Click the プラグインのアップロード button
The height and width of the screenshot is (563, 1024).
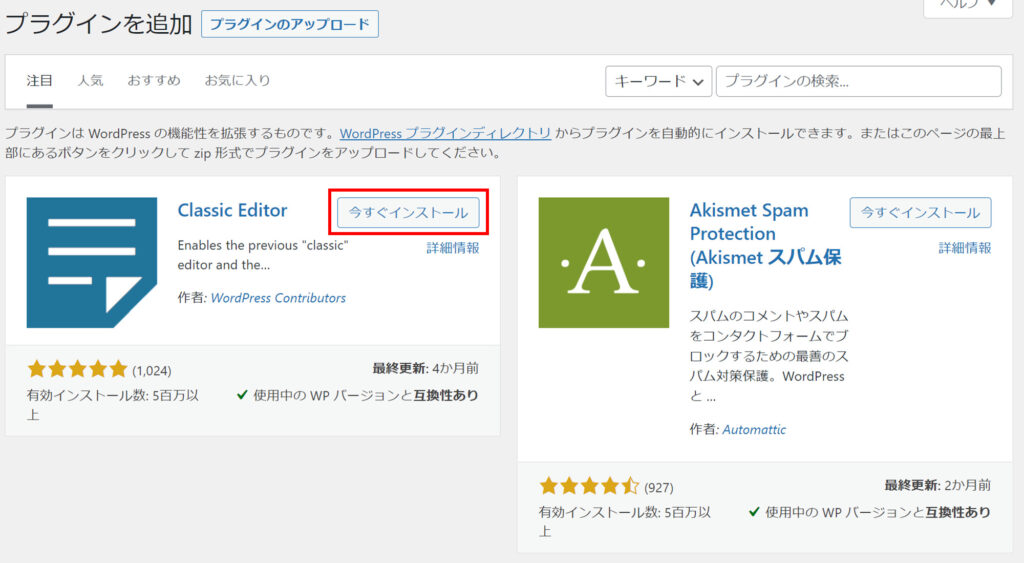[289, 24]
